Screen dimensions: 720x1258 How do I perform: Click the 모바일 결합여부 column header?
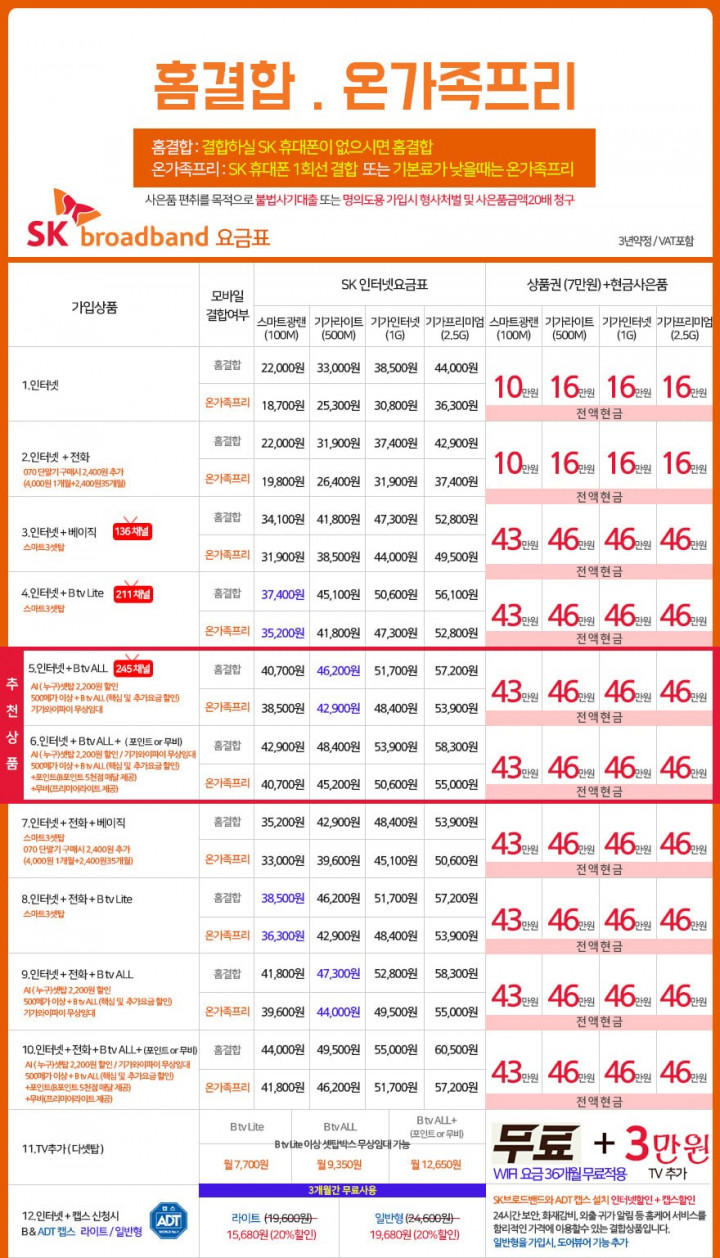coord(227,305)
